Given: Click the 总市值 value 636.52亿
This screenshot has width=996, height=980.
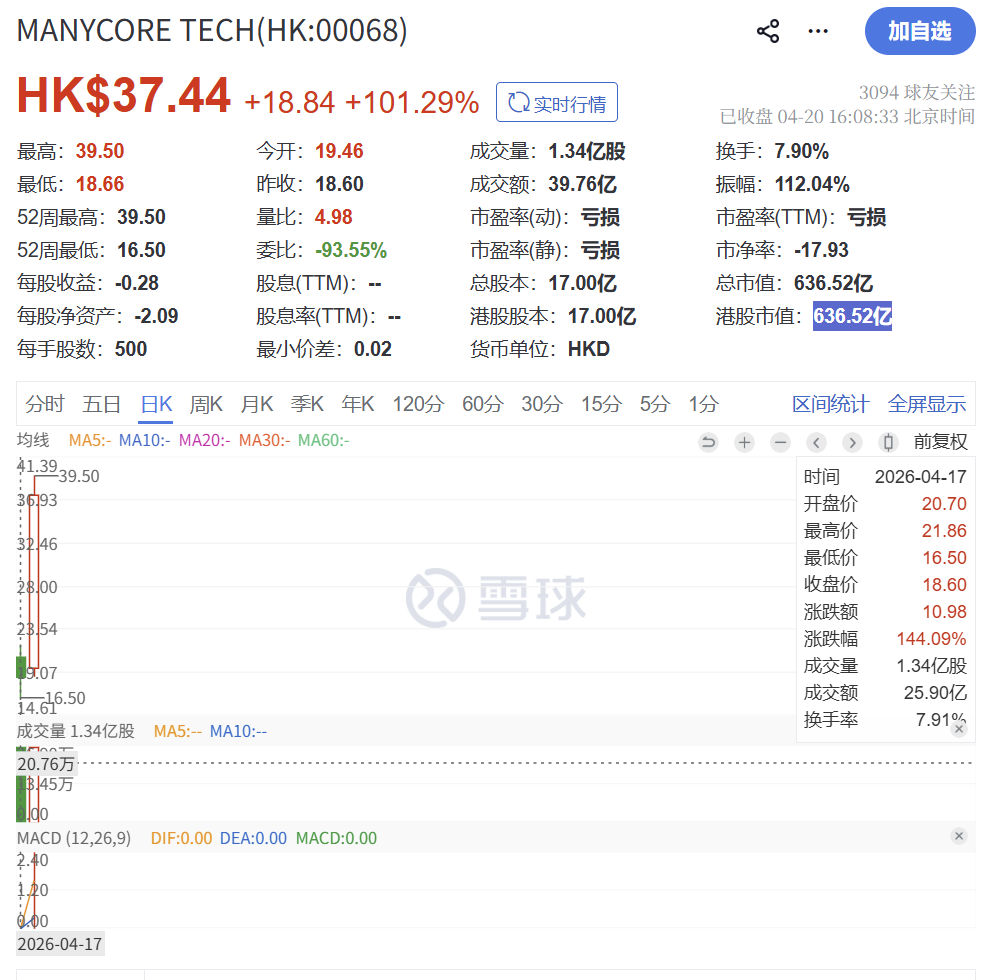Looking at the screenshot, I should point(833,283).
